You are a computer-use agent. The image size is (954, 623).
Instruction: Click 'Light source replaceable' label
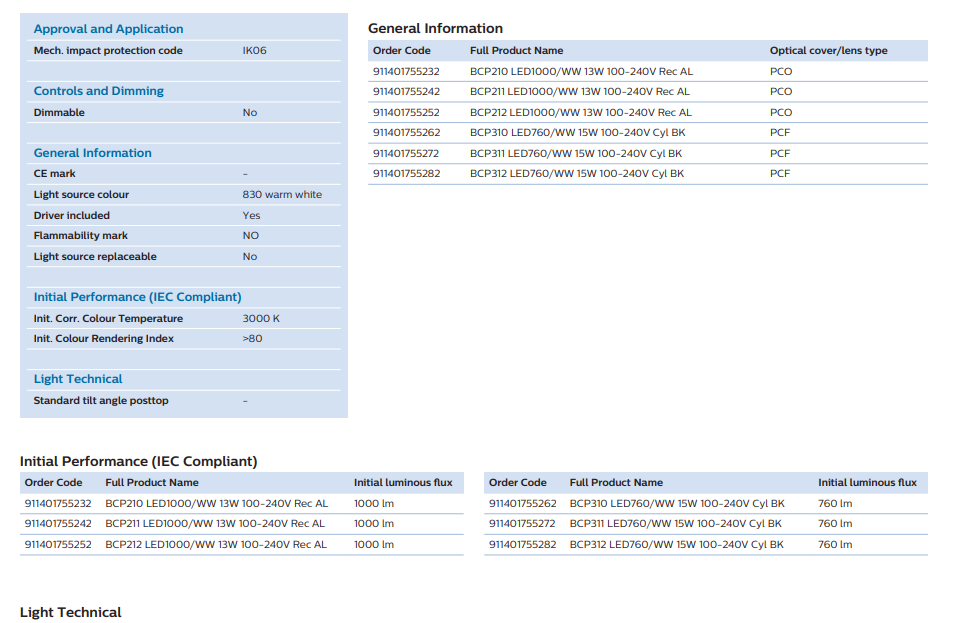coord(95,257)
